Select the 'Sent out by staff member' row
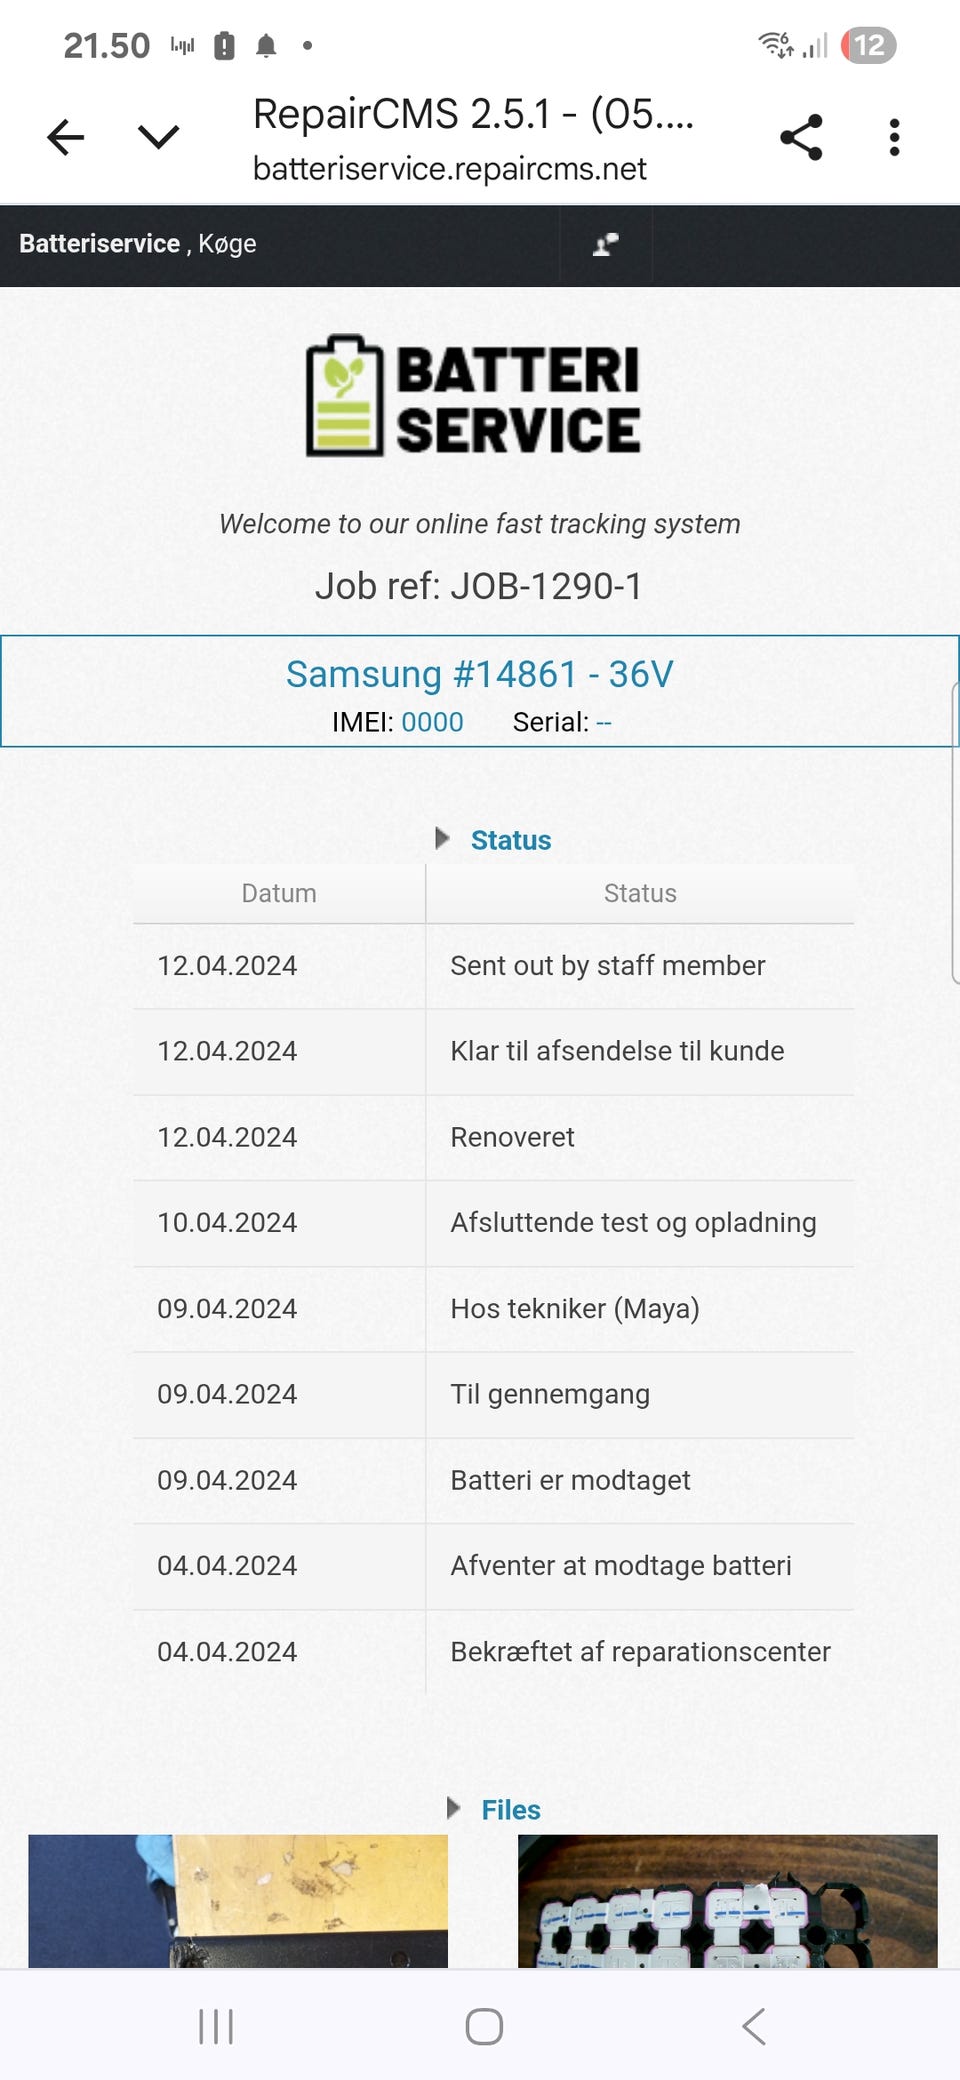960x2080 pixels. tap(607, 965)
